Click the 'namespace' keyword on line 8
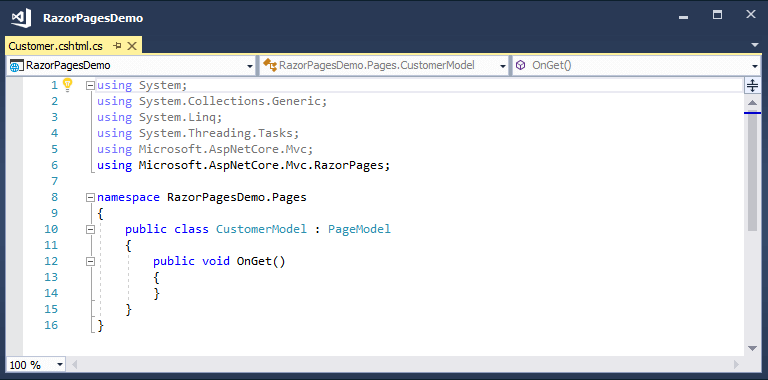The width and height of the screenshot is (768, 380). coord(128,197)
